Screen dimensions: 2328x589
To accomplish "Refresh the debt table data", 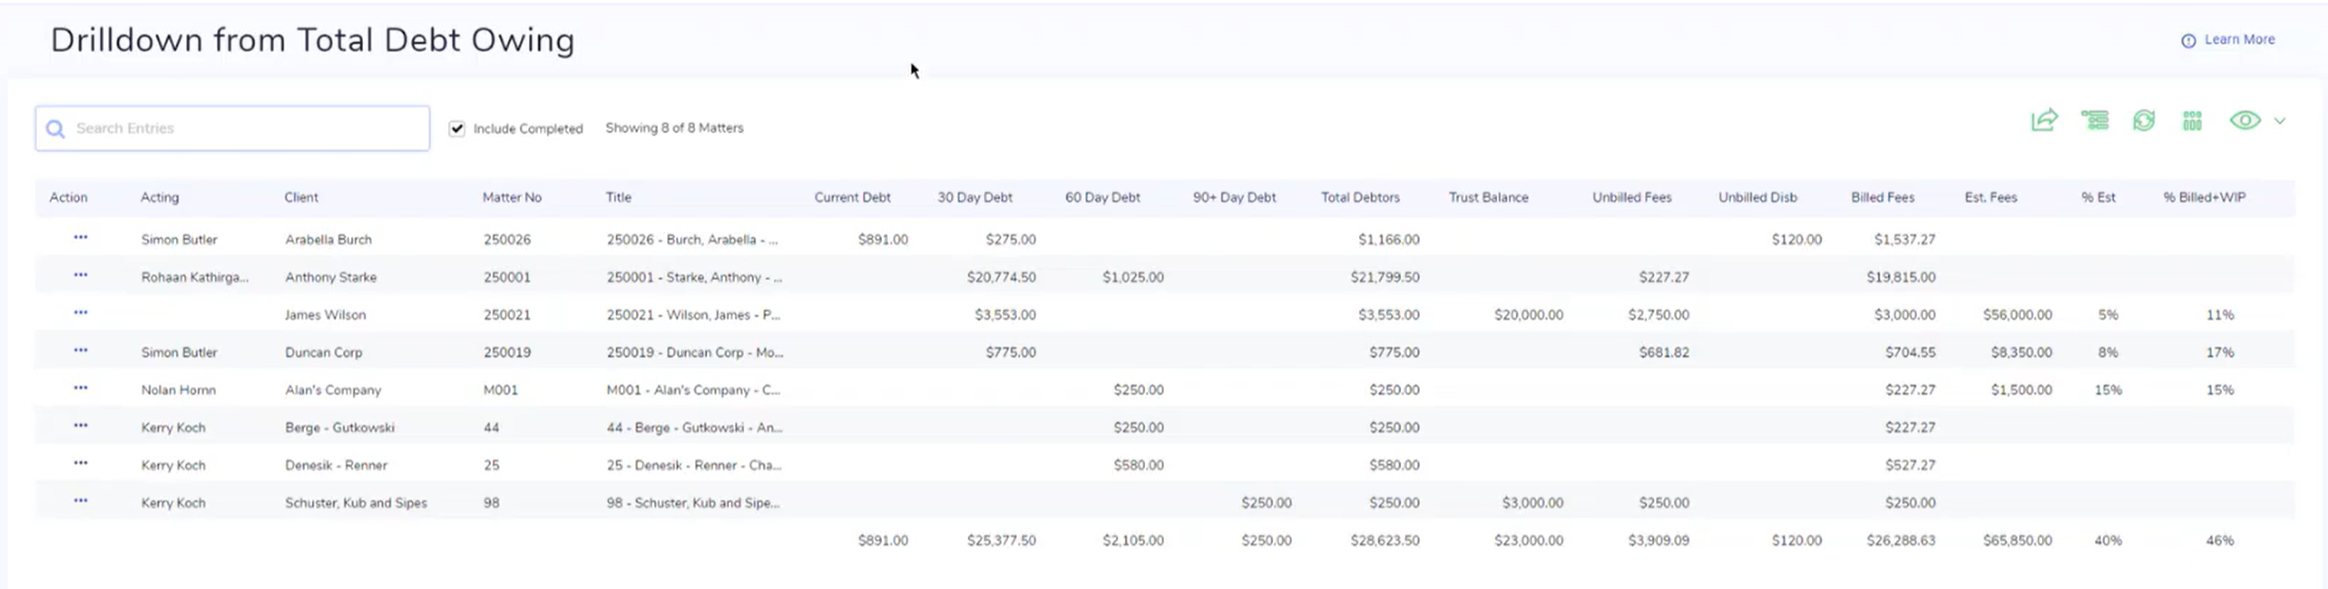I will [x=2143, y=121].
